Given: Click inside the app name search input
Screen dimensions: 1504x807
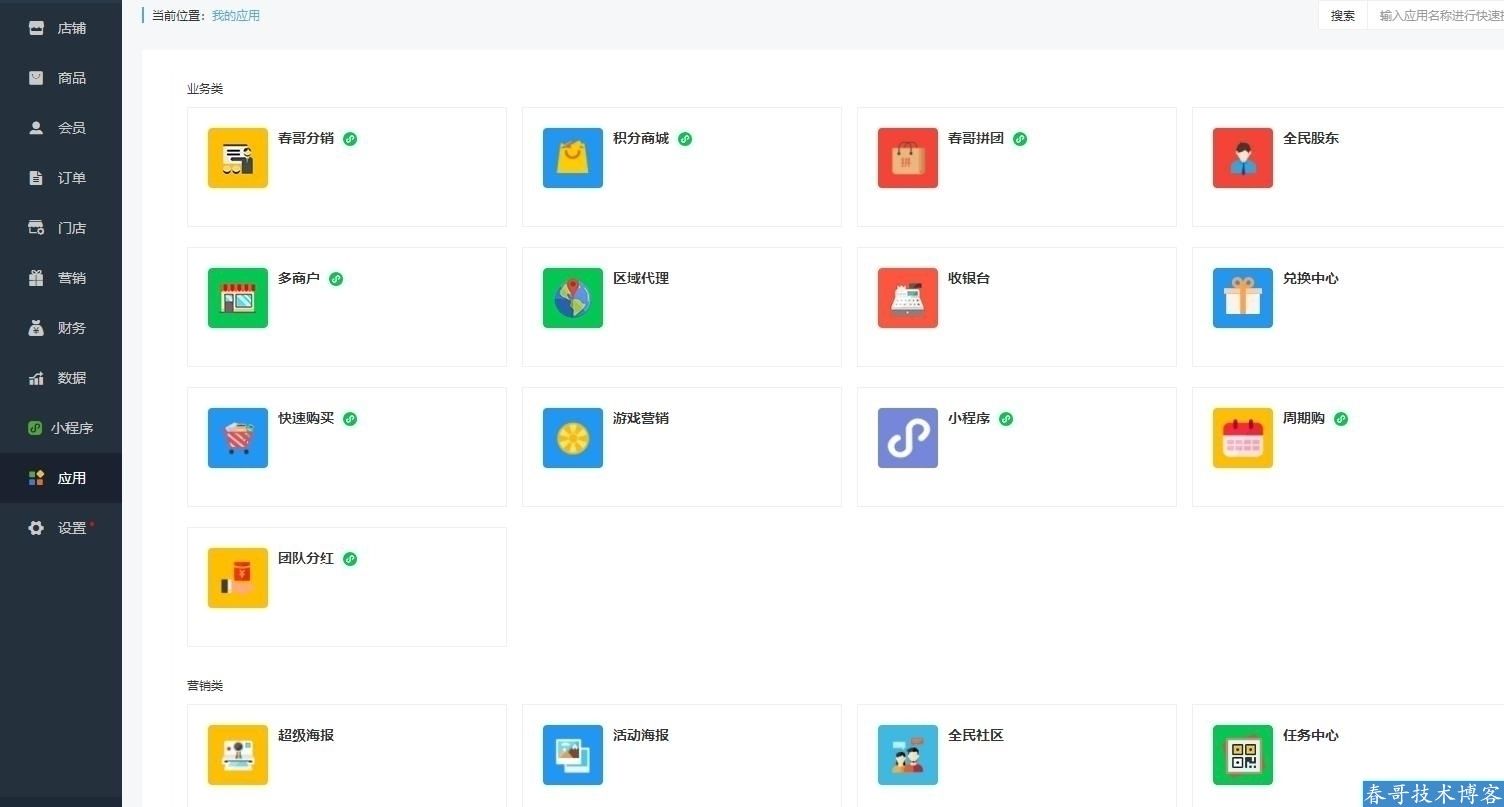Looking at the screenshot, I should 1440,15.
